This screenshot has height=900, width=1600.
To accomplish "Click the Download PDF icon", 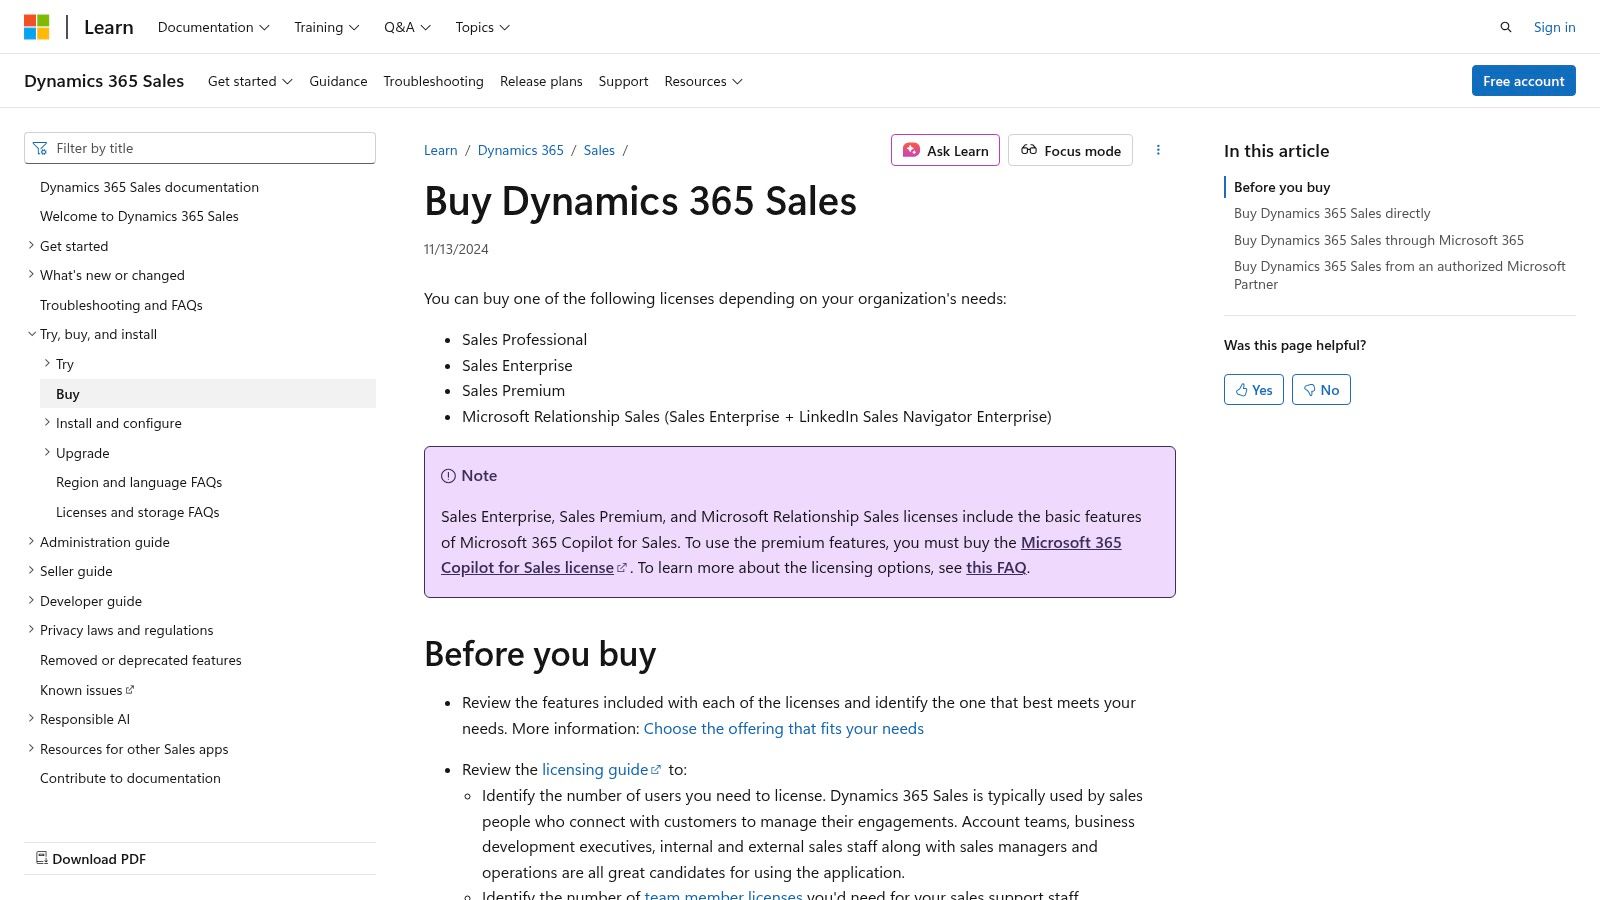I will [42, 858].
